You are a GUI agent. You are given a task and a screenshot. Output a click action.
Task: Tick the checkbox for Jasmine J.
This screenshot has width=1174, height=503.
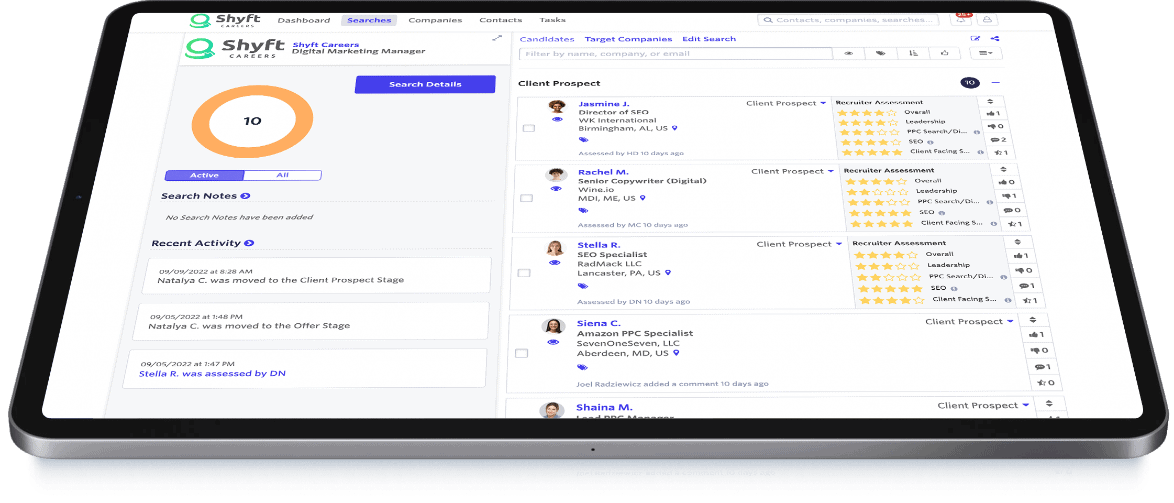[529, 128]
